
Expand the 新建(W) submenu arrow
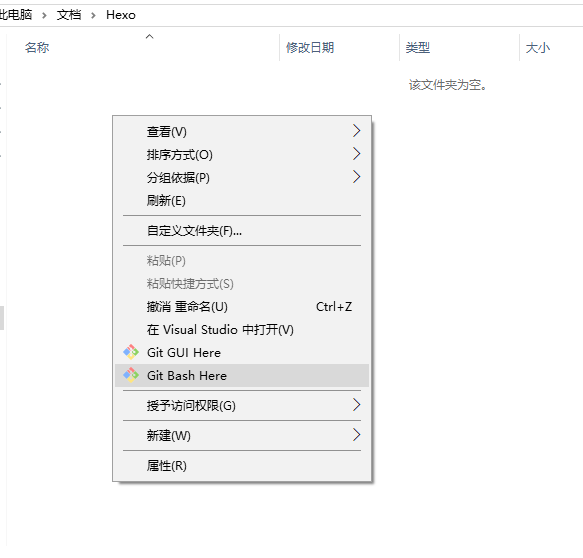(x=356, y=435)
